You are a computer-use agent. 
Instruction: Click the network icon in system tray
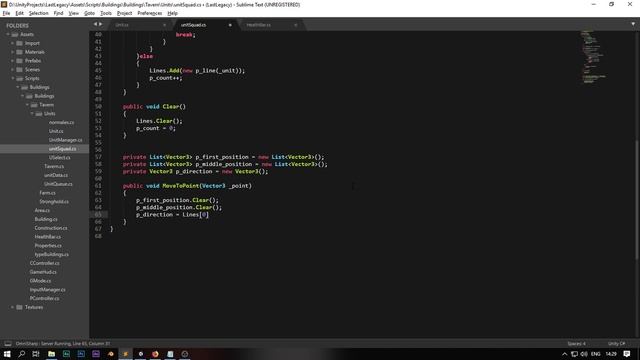pyautogui.click(x=574, y=354)
